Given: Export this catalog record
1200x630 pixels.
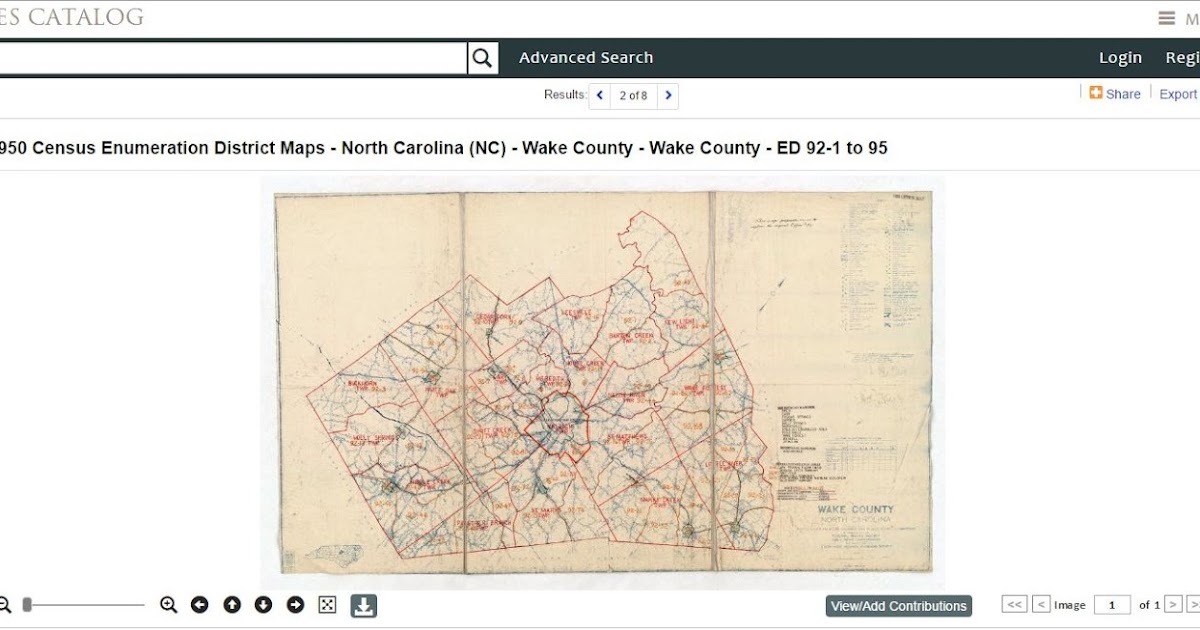Looking at the screenshot, I should pyautogui.click(x=1179, y=93).
